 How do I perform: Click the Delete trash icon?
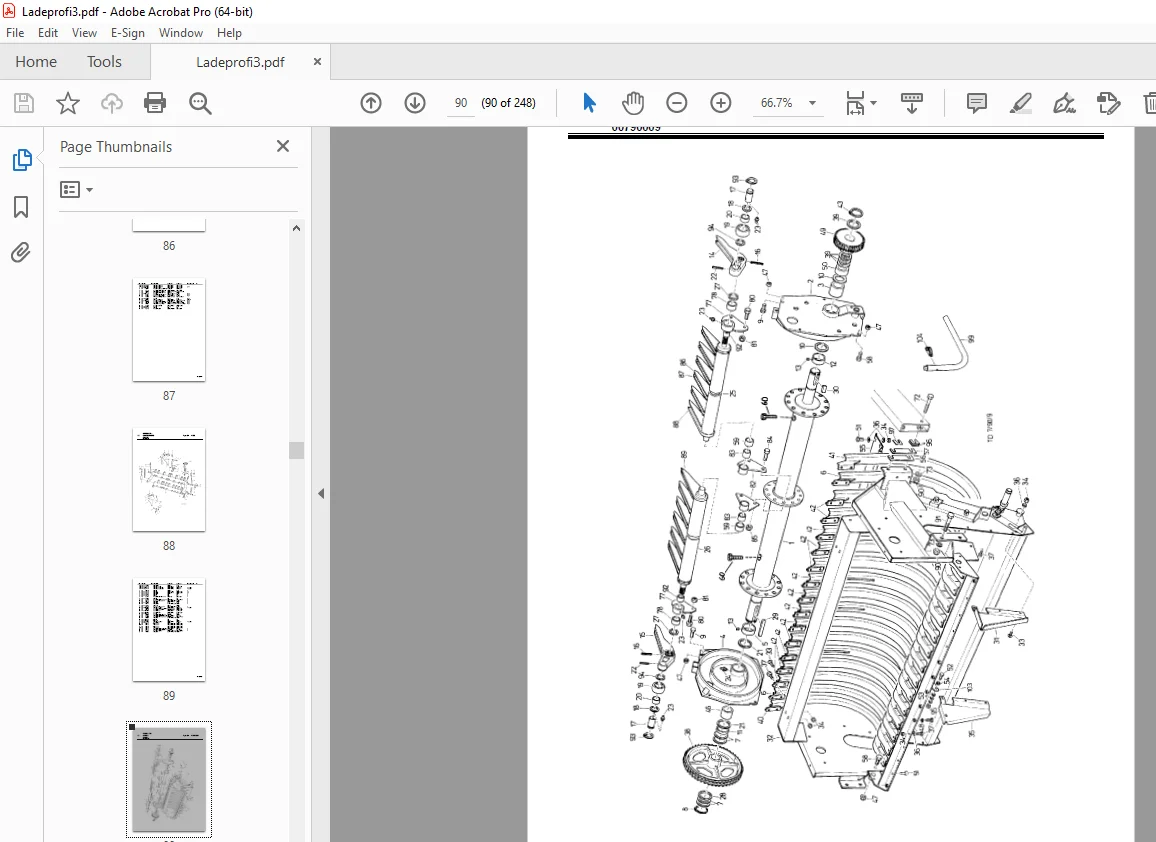(x=1149, y=102)
